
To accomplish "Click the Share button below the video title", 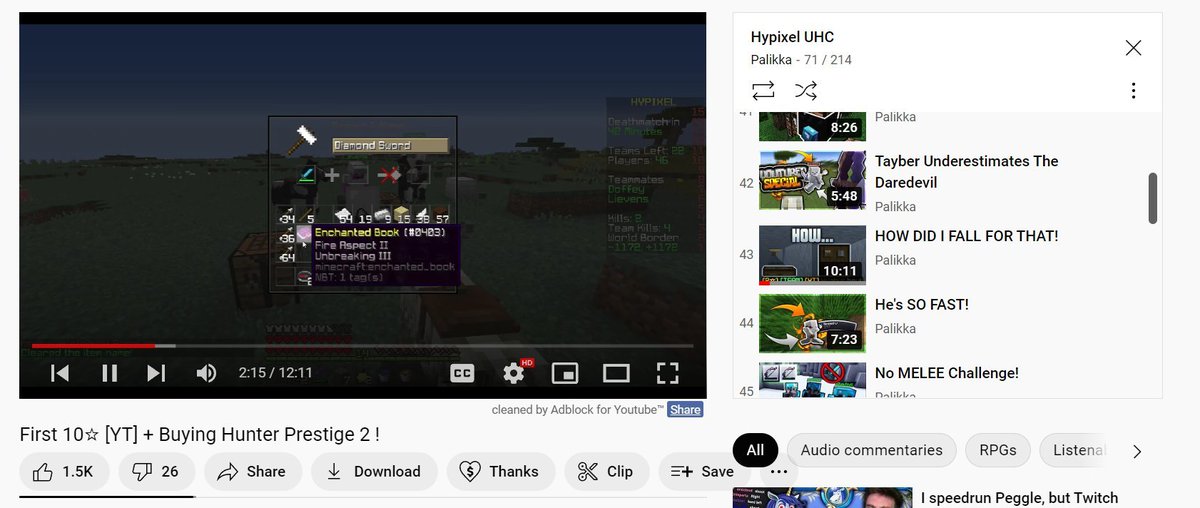I will pyautogui.click(x=251, y=472).
